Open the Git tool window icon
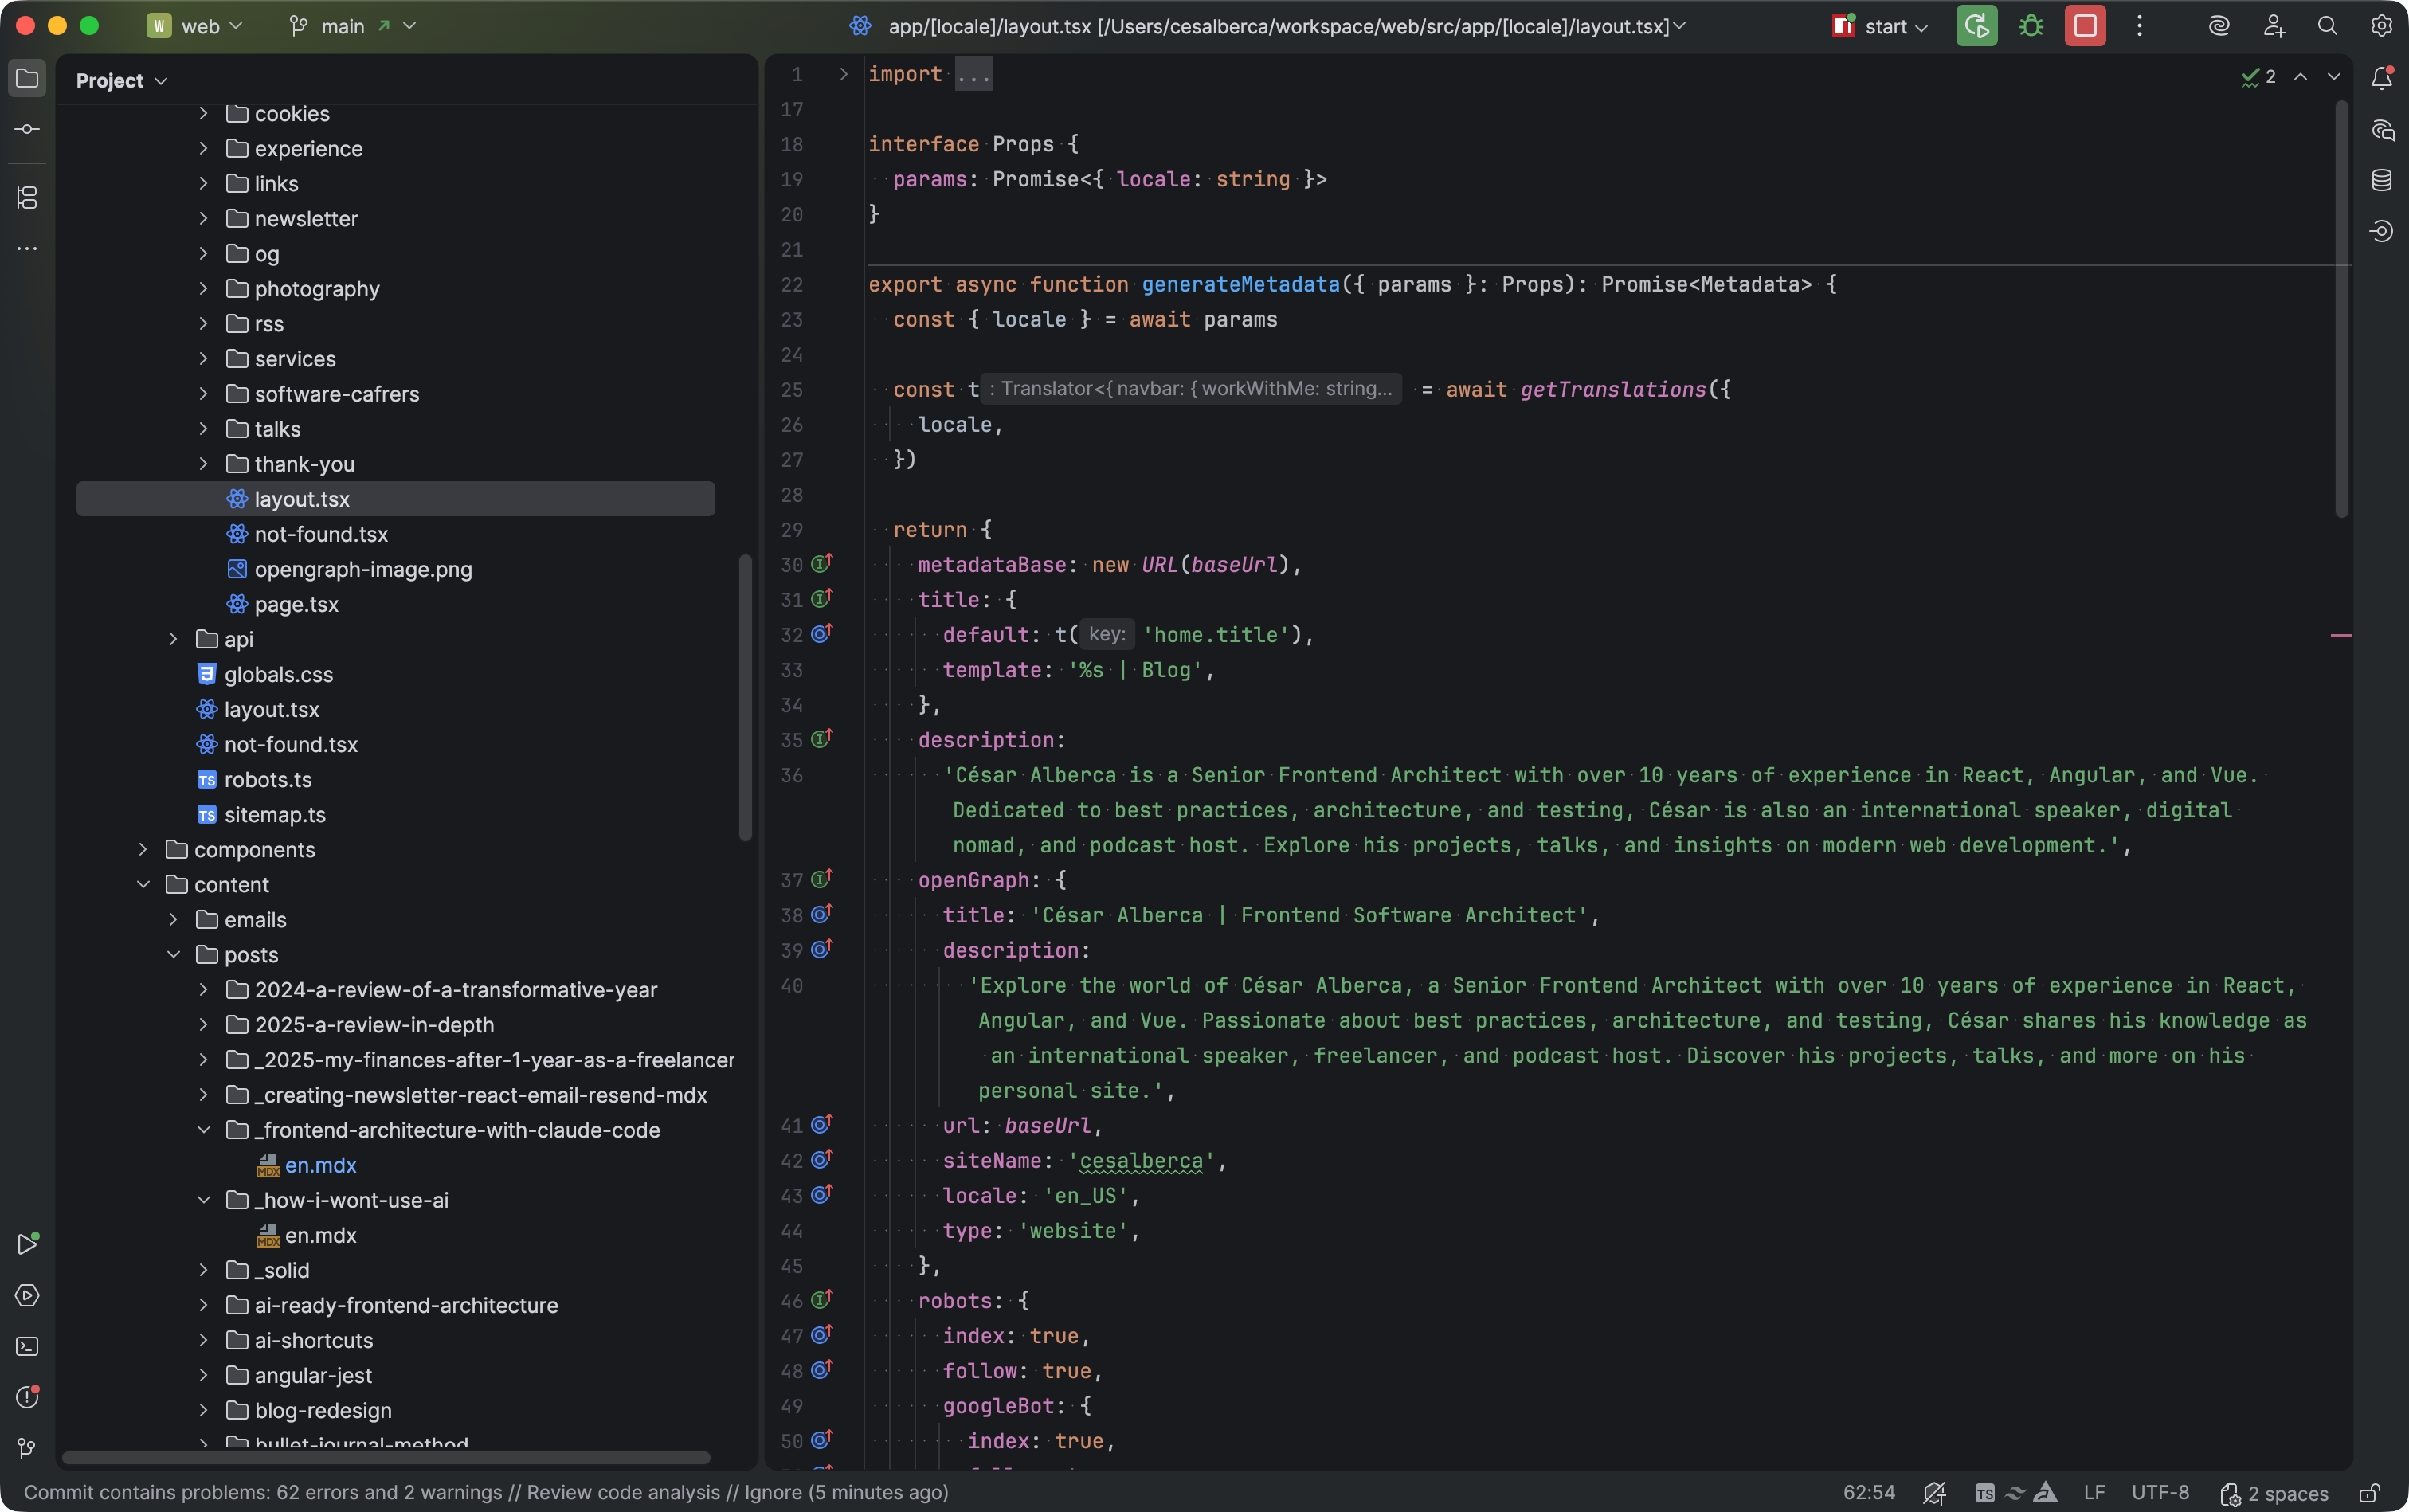Screen dimensions: 2409x1512 pyautogui.click(x=27, y=1448)
